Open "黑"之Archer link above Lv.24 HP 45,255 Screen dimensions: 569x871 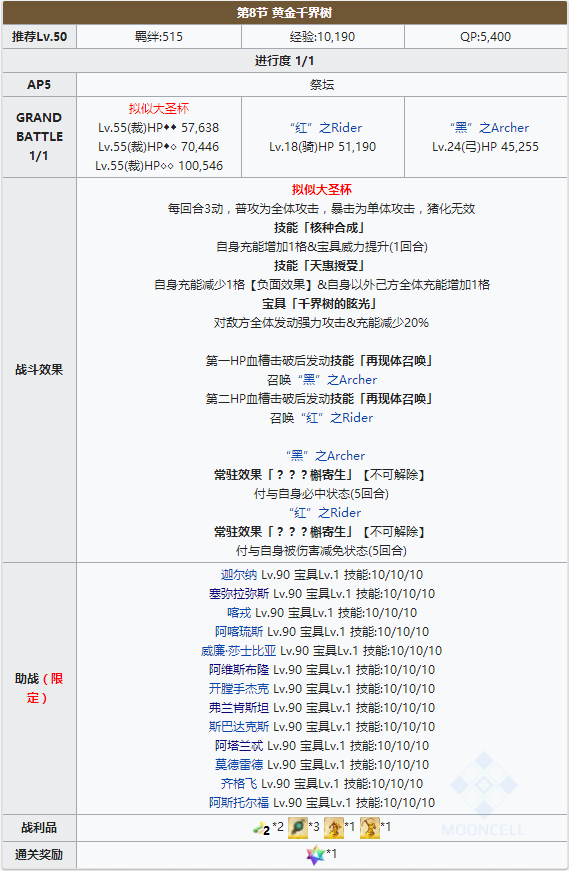489,128
